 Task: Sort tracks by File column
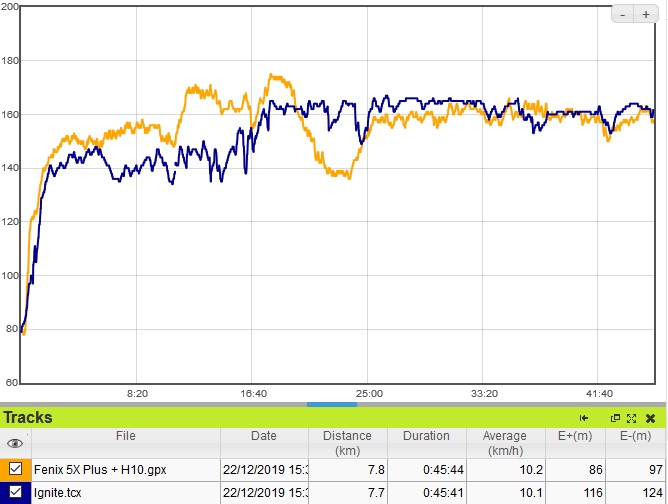125,436
